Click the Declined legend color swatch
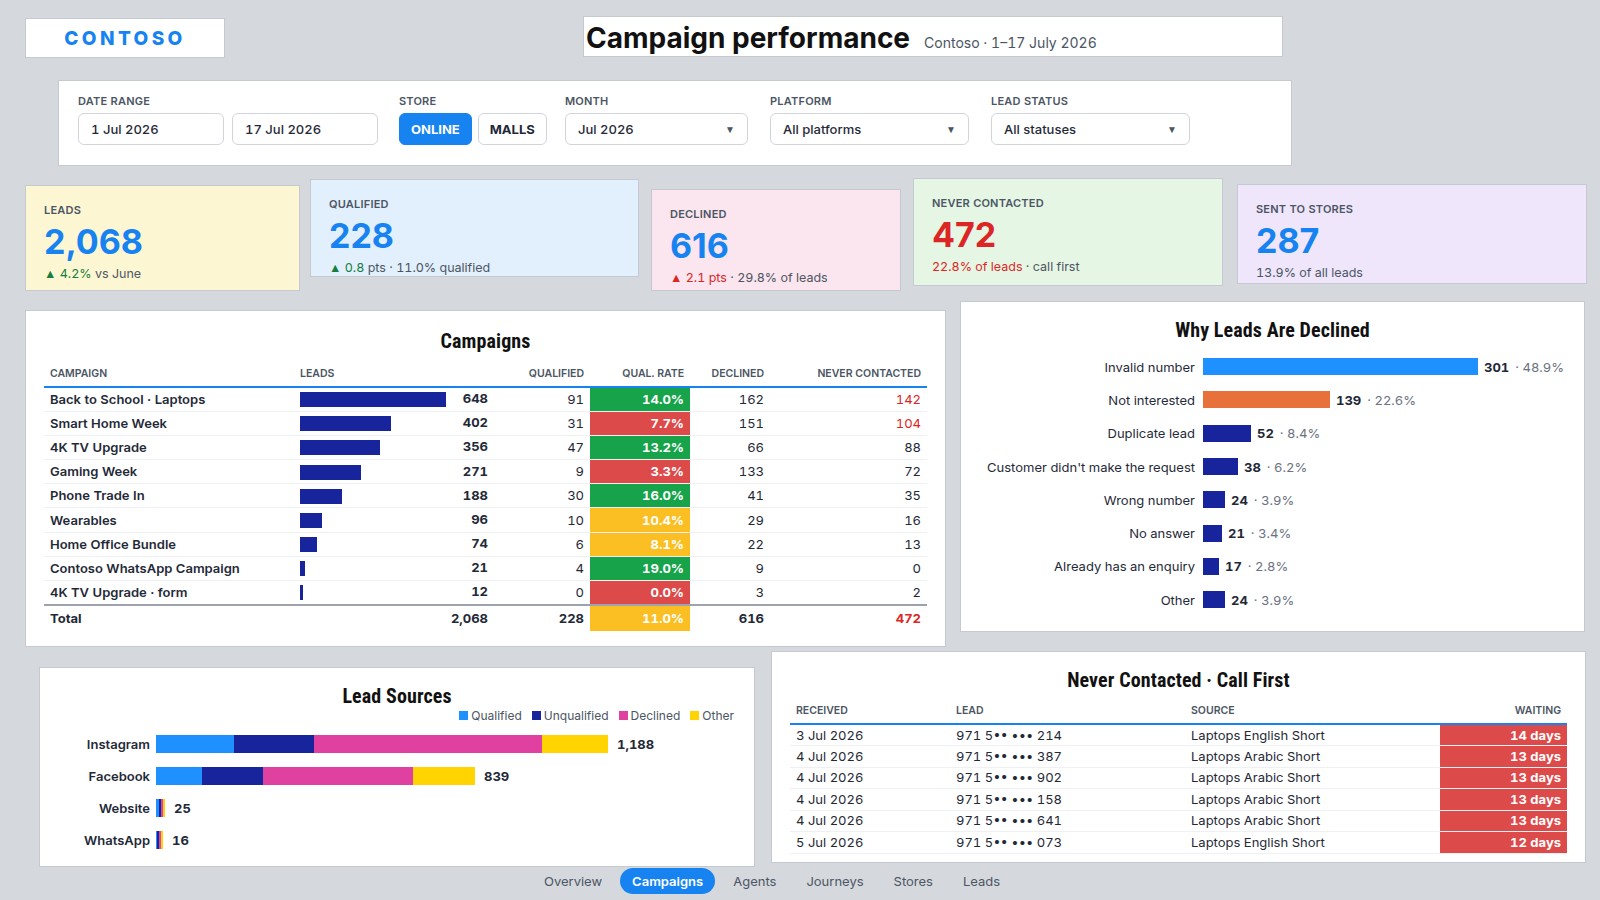Screen dimensions: 1600x900 (x=623, y=716)
